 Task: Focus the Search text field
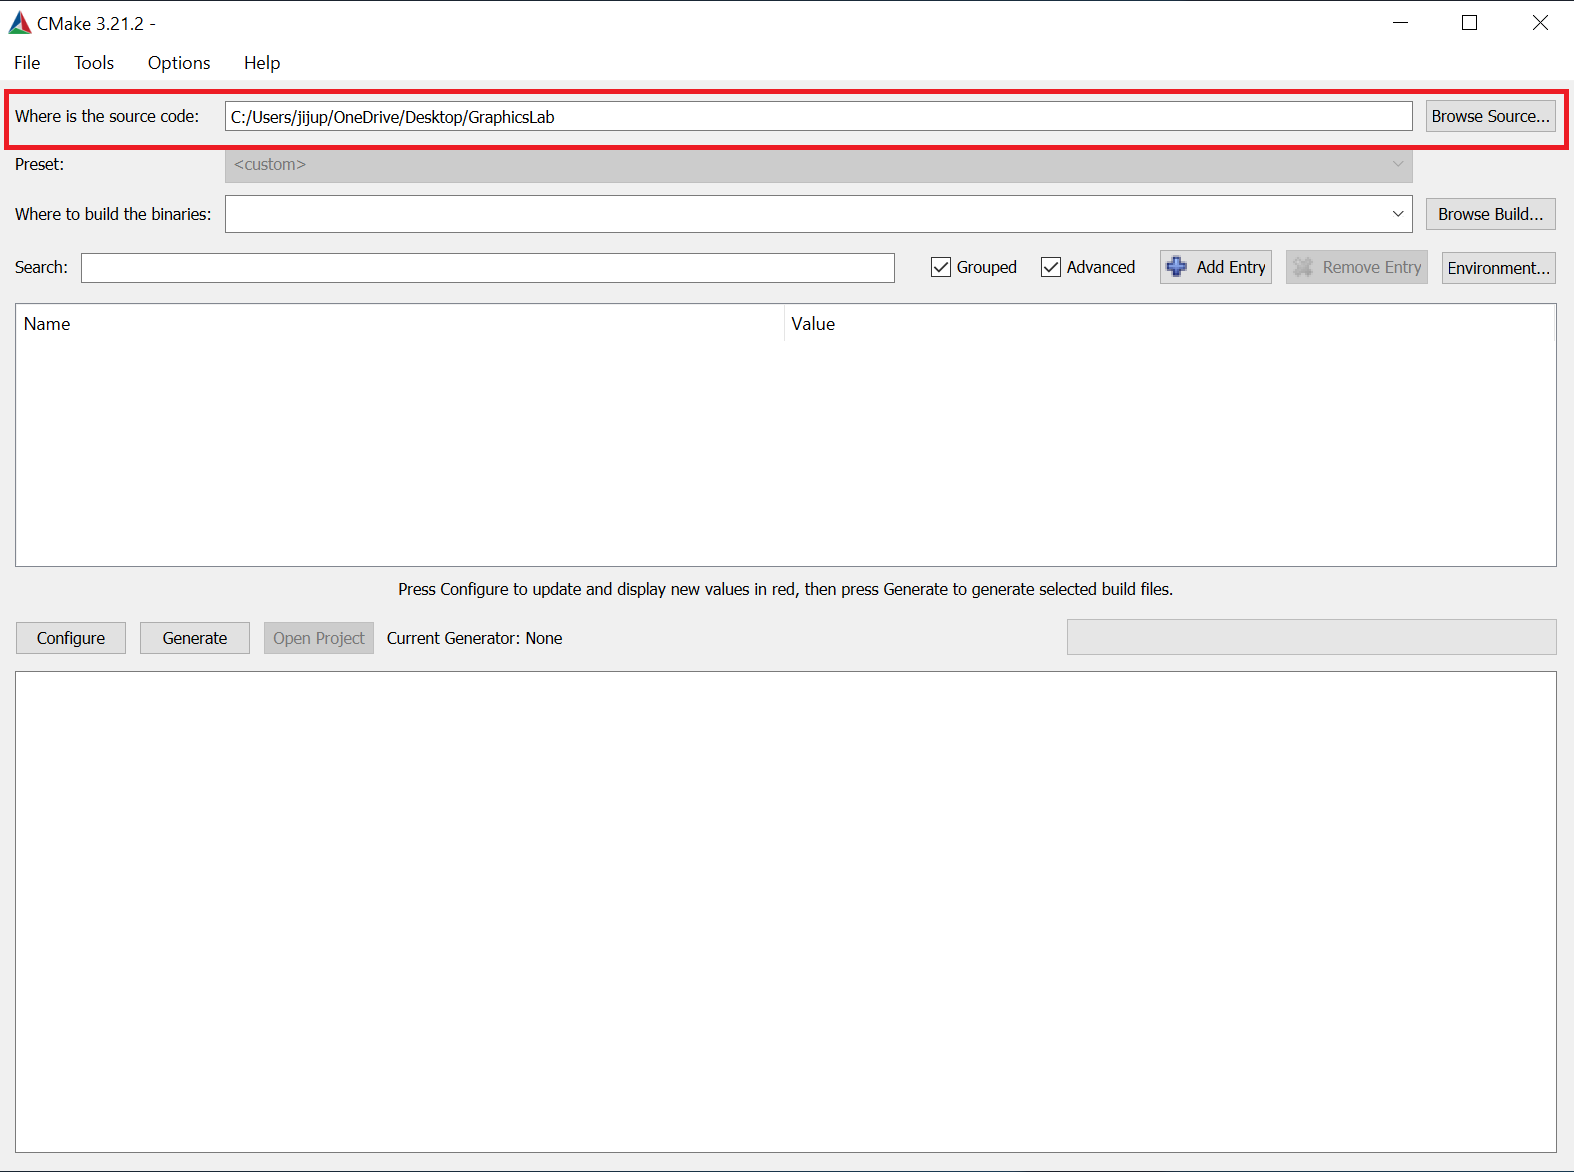488,268
